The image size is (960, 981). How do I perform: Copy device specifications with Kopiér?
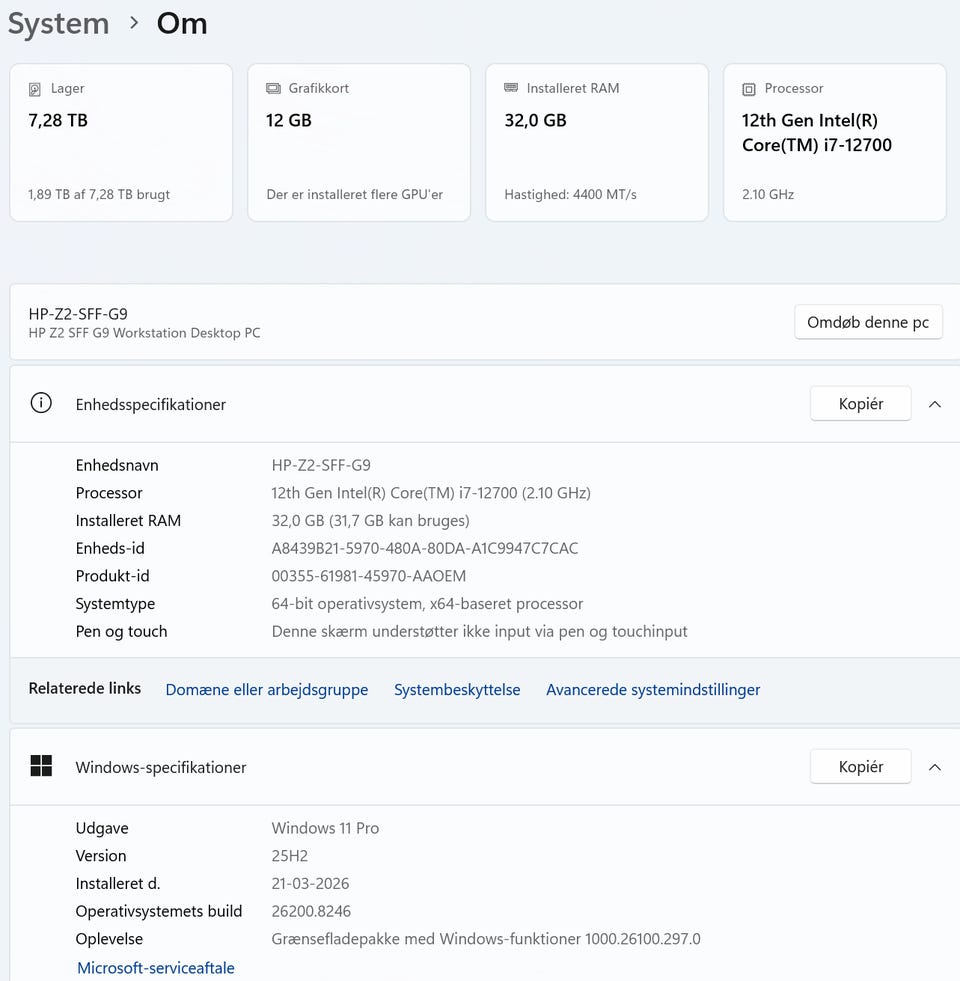click(x=860, y=404)
